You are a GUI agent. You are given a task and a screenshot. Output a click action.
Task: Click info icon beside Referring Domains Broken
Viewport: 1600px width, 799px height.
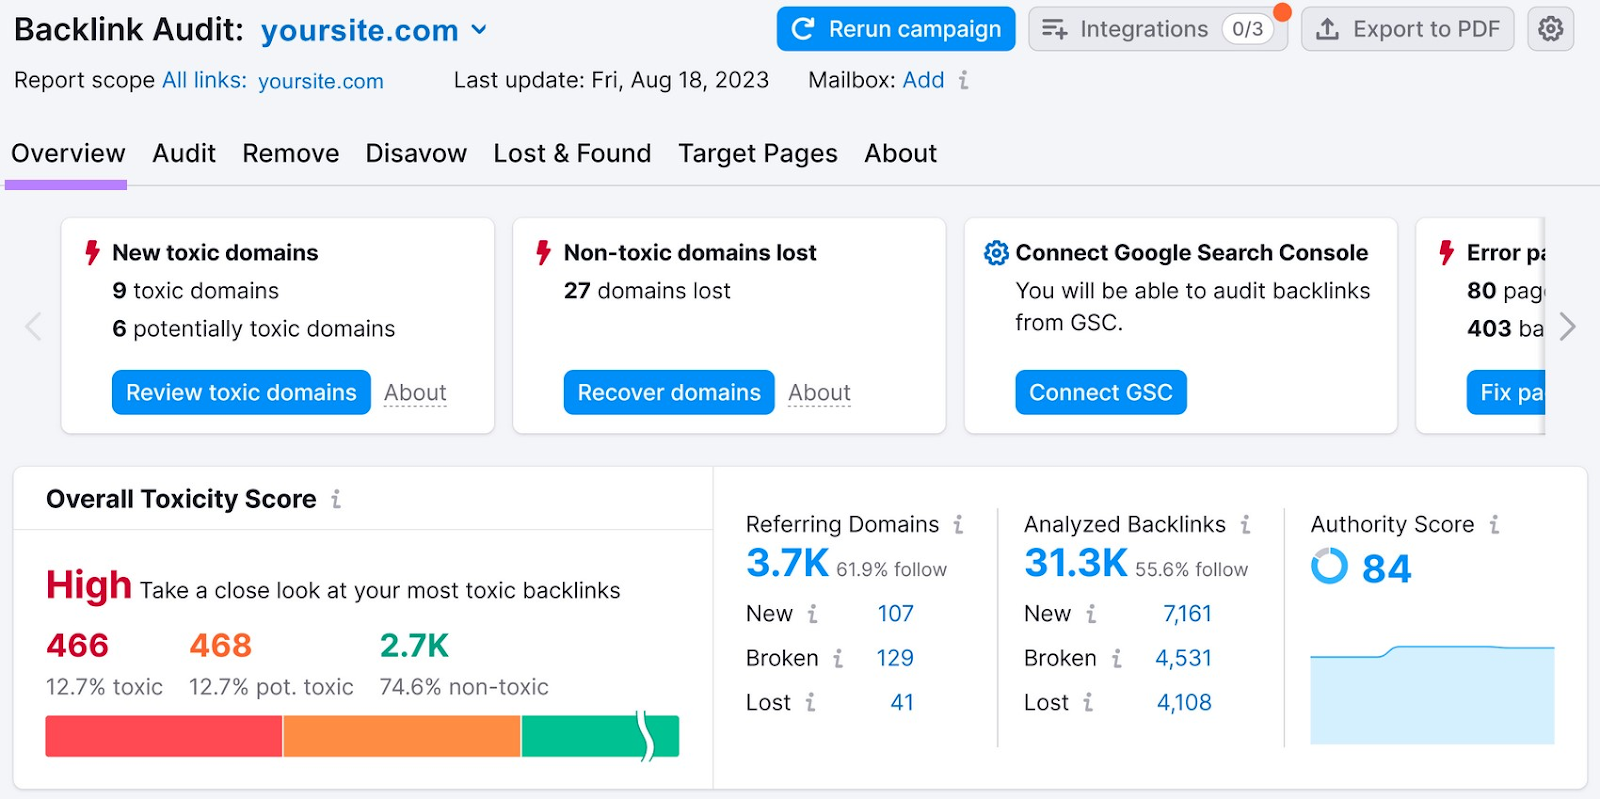[838, 658]
